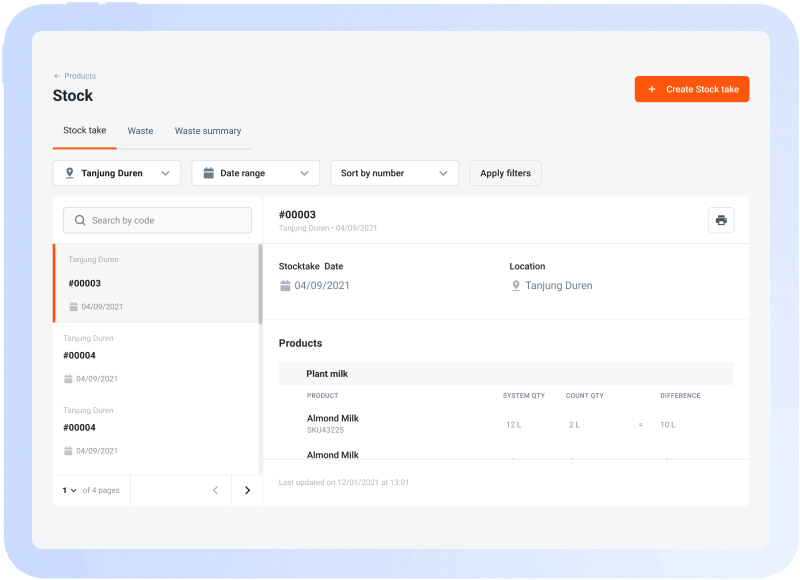
Task: Switch to the Waste tab
Action: pyautogui.click(x=140, y=130)
